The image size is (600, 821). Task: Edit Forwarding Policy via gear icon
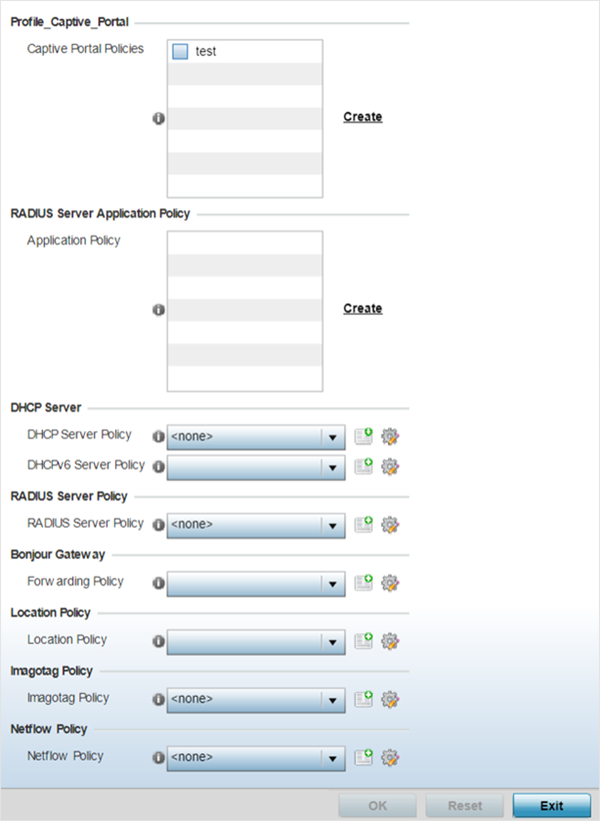390,583
